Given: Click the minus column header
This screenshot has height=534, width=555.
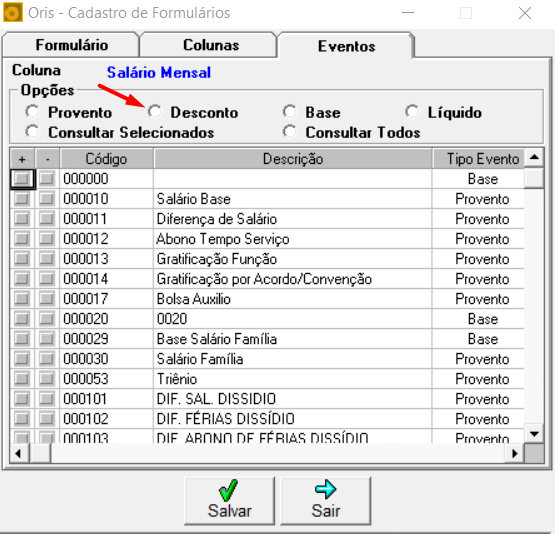Looking at the screenshot, I should [47, 159].
